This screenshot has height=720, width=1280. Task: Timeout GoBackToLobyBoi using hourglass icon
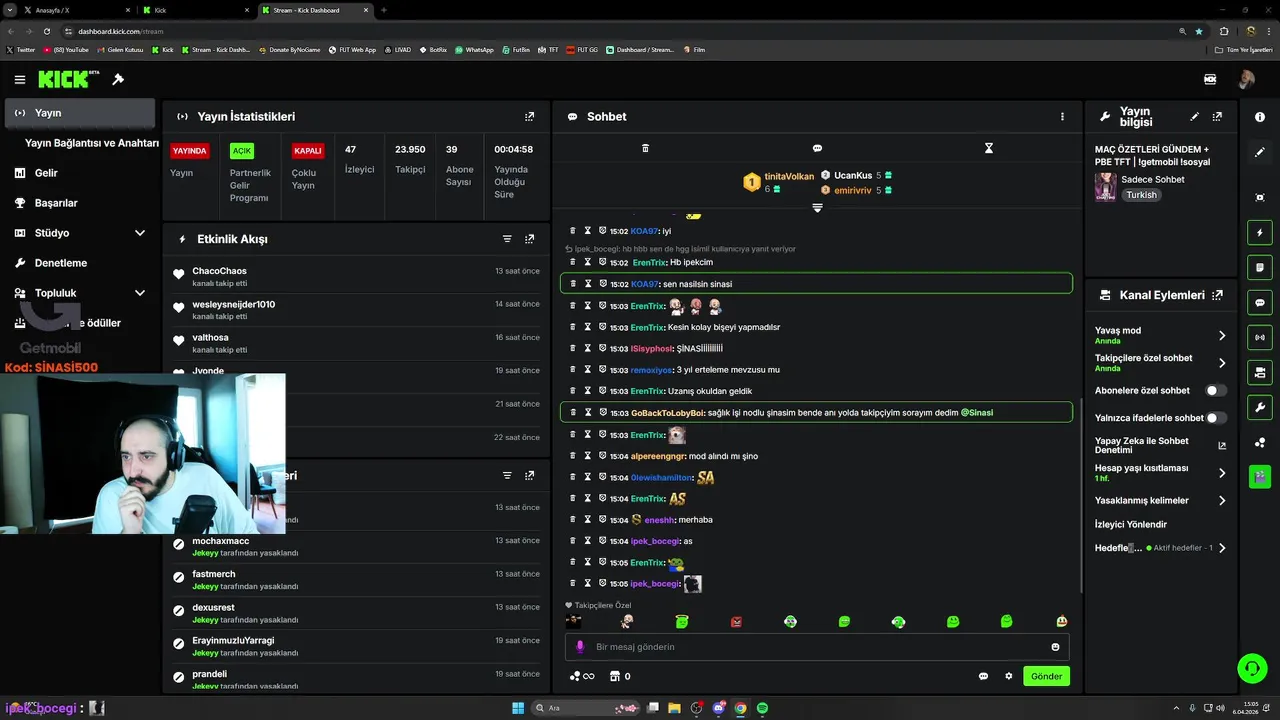[588, 412]
